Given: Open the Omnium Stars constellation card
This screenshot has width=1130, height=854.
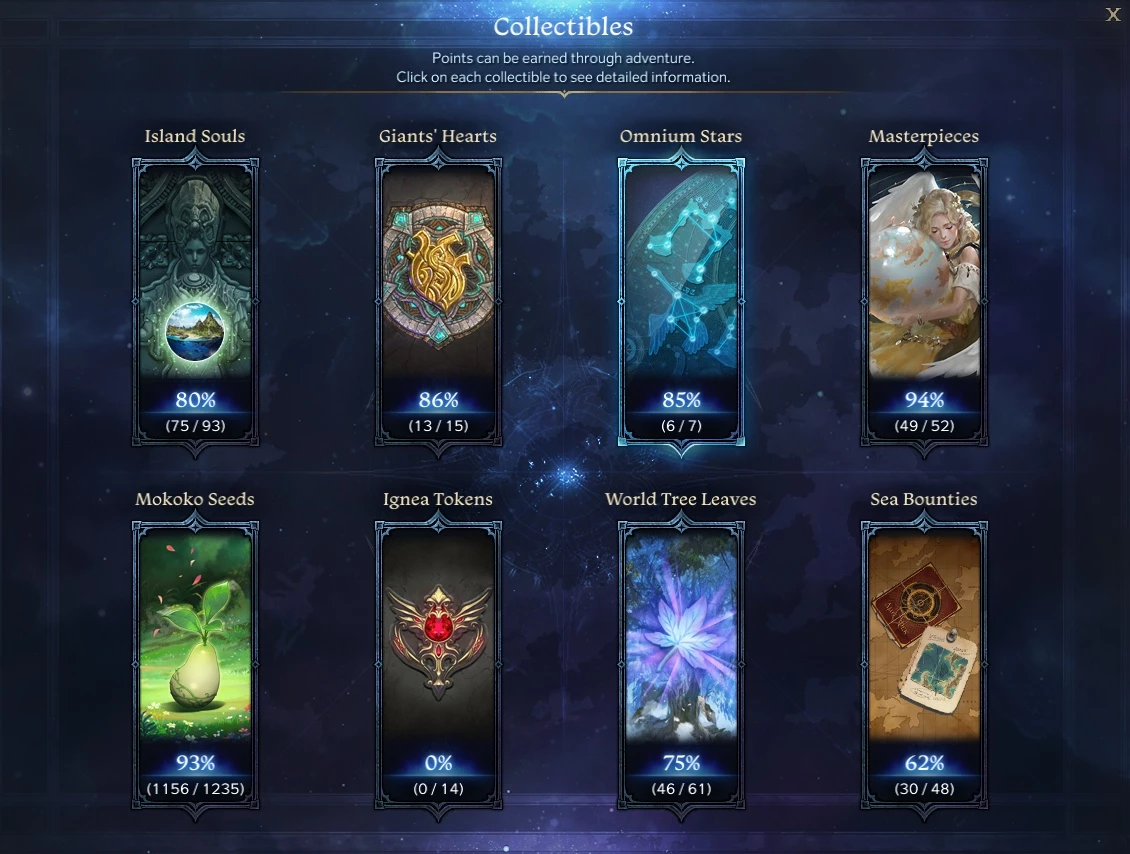Looking at the screenshot, I should click(681, 303).
